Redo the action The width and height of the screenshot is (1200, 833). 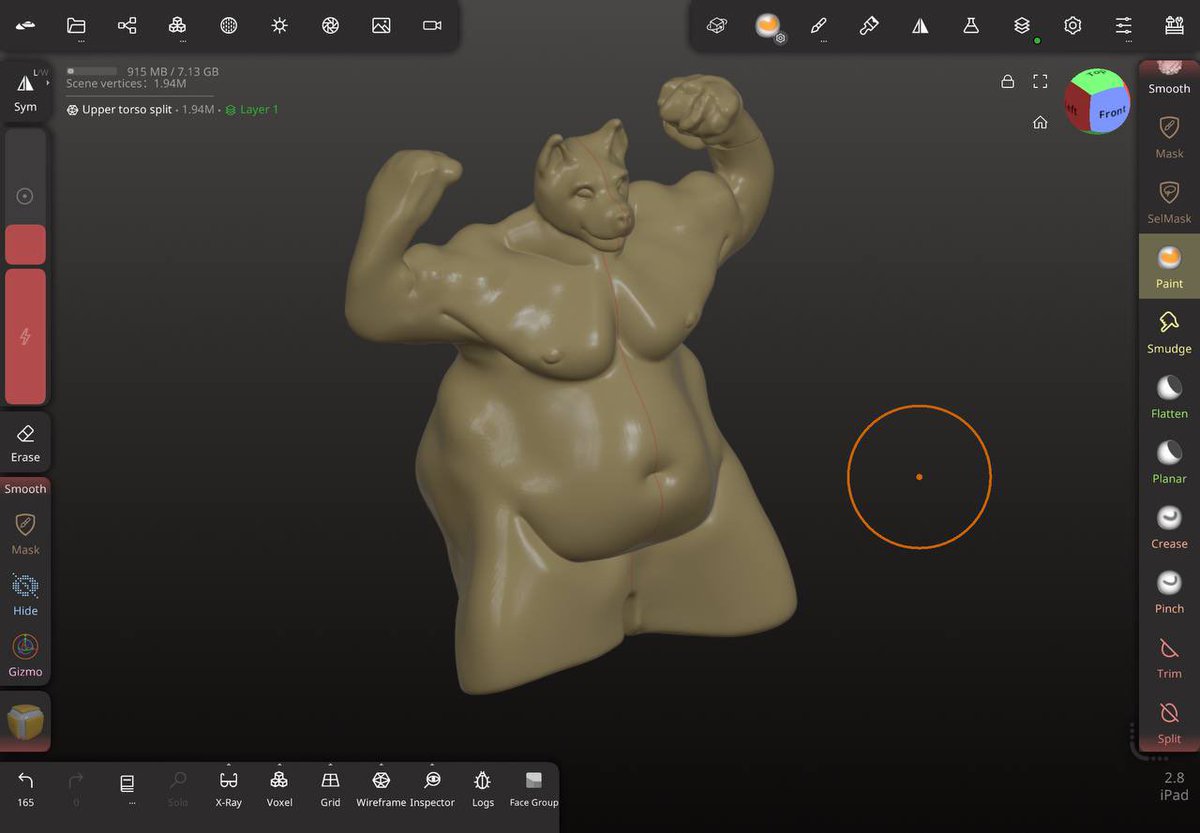coord(76,788)
